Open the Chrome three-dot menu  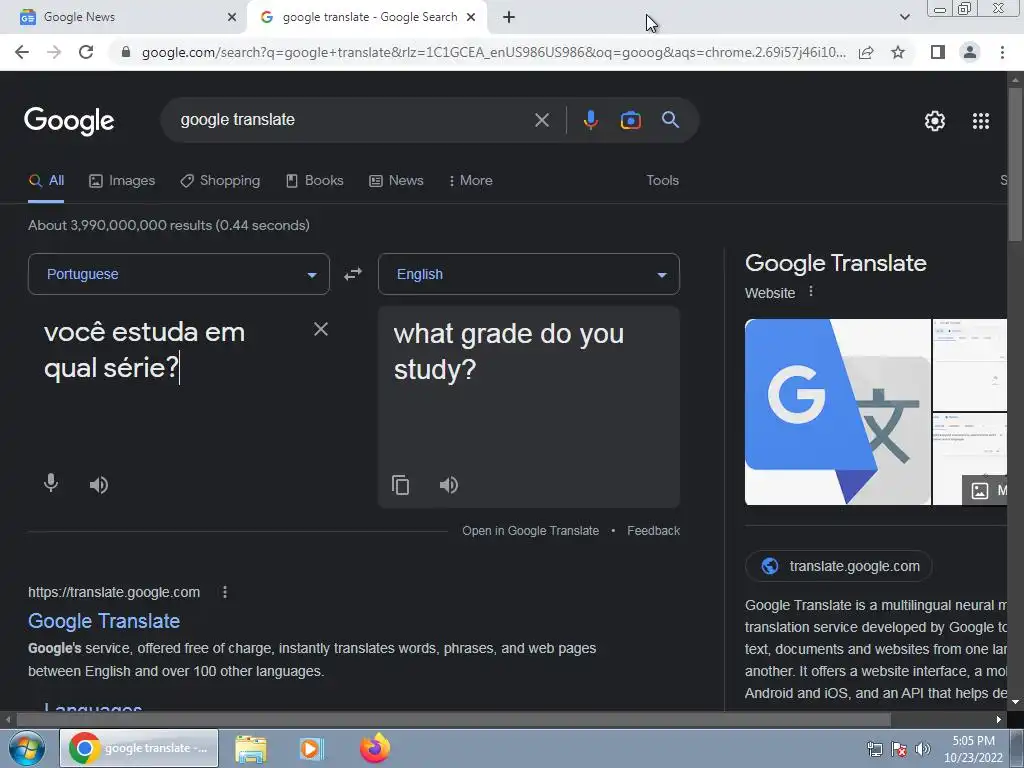point(1002,52)
